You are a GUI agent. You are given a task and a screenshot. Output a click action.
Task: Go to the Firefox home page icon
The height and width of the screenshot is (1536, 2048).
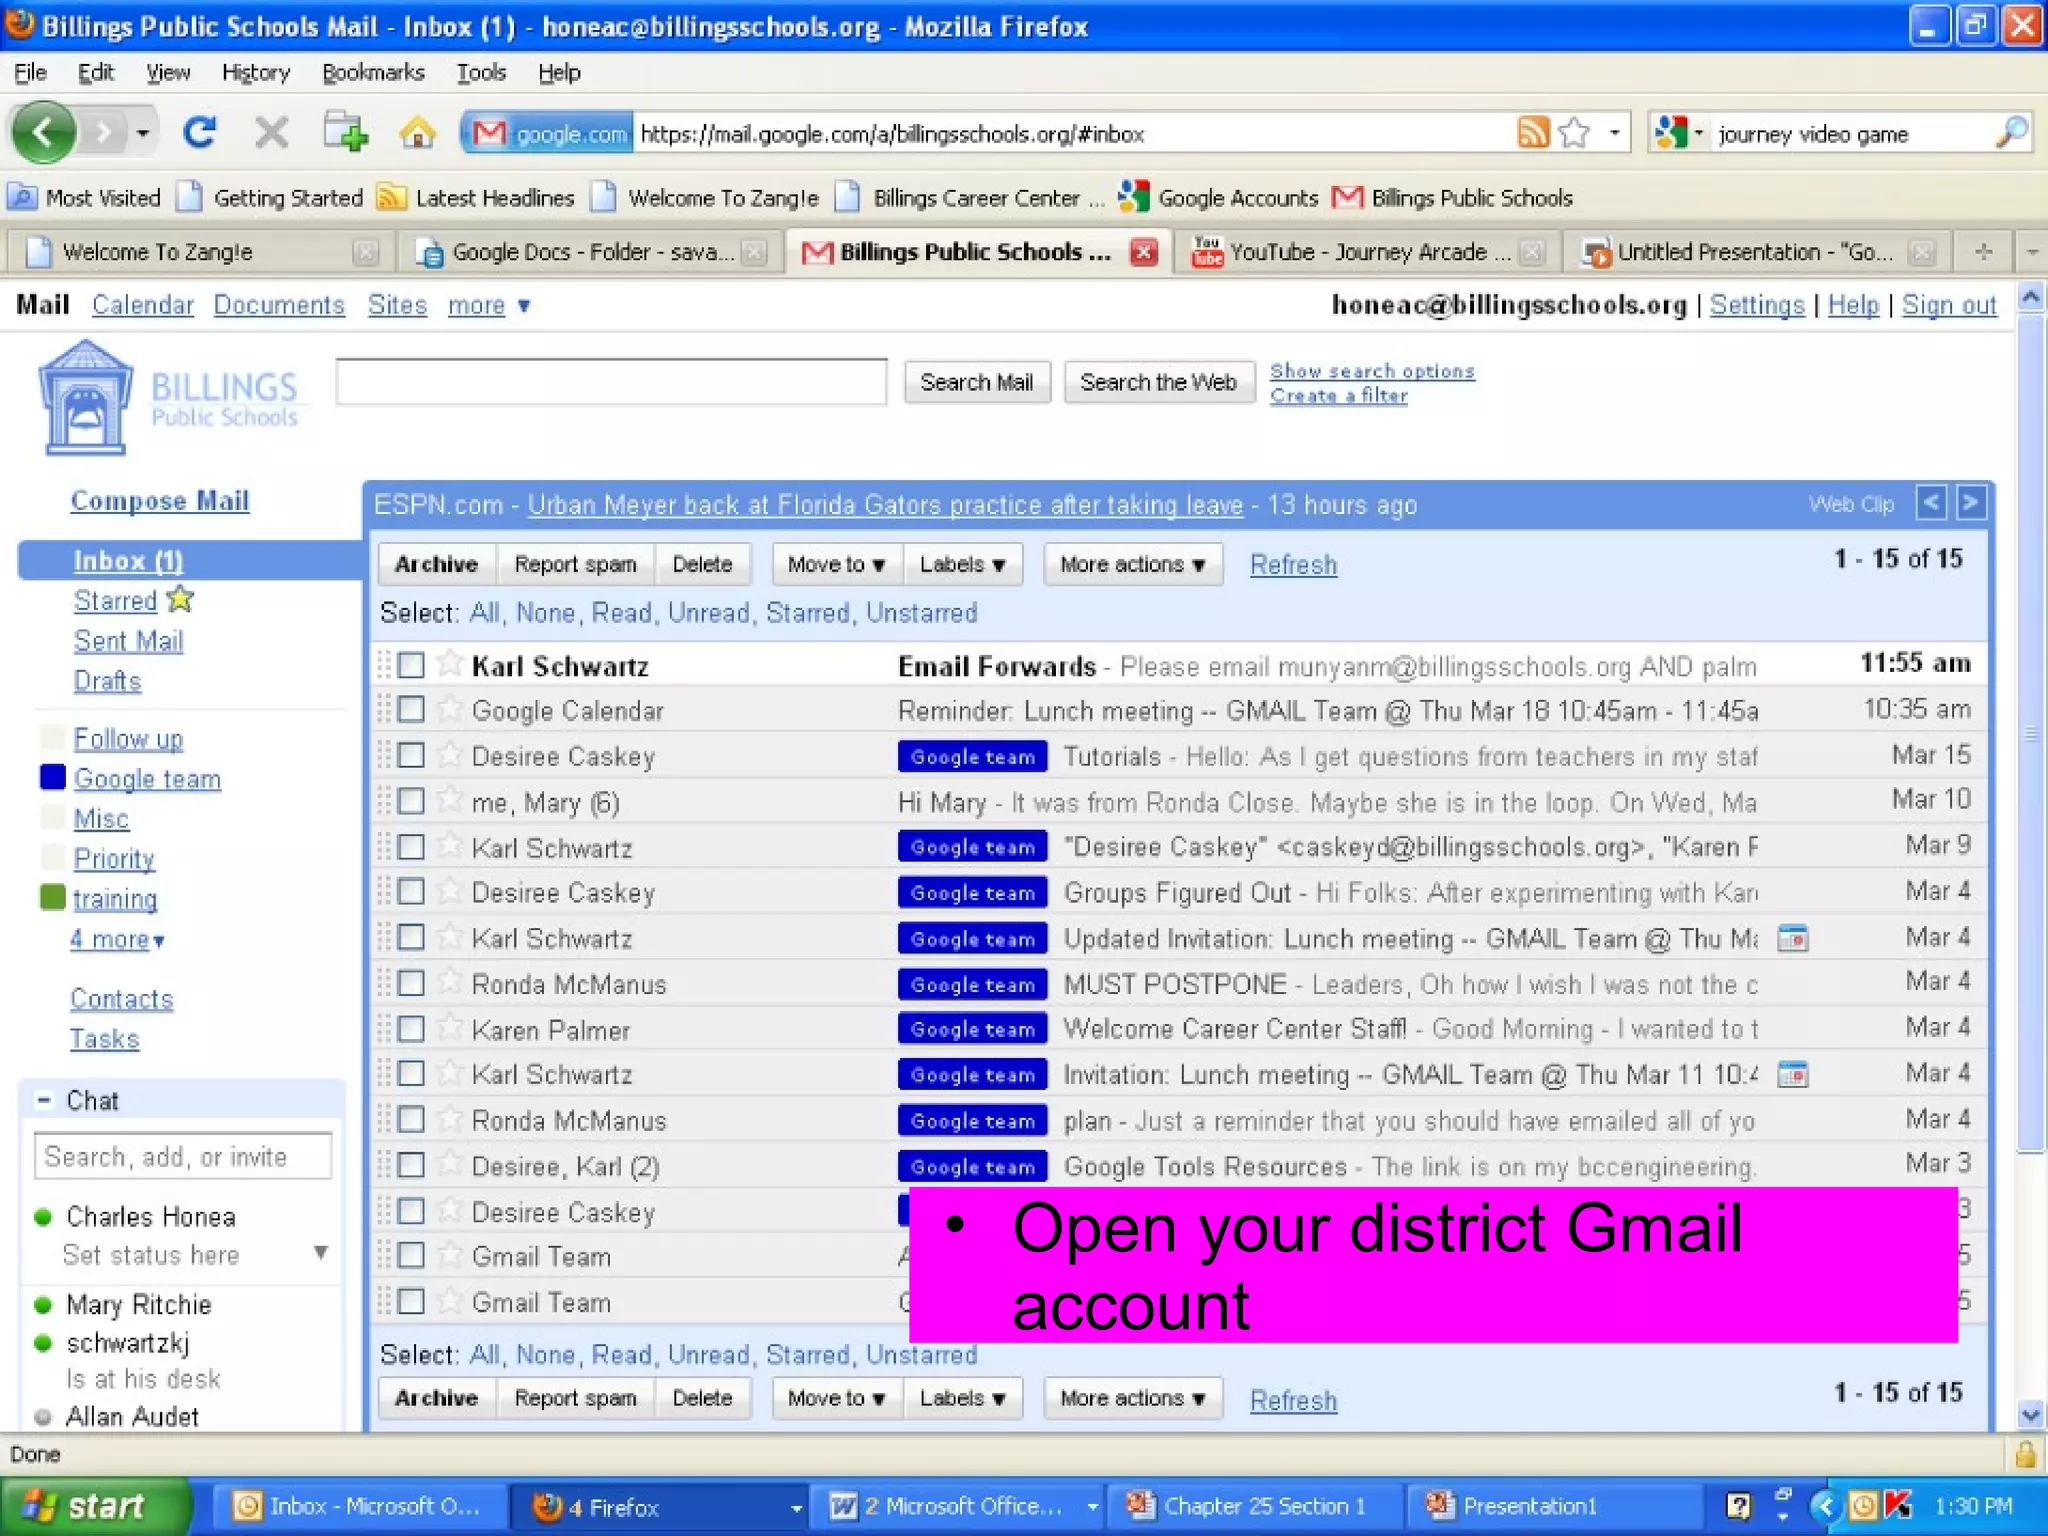click(x=418, y=132)
